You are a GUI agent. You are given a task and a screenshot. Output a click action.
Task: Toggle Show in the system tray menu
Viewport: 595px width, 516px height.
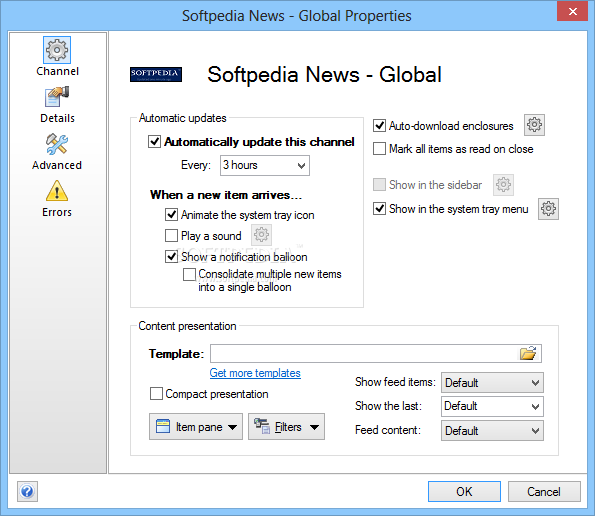click(x=379, y=209)
